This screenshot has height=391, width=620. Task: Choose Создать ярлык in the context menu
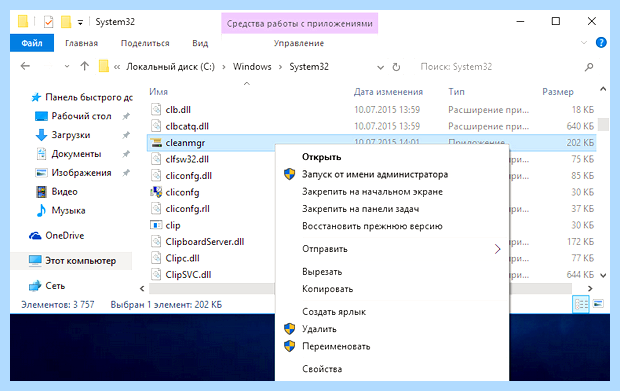click(391, 312)
